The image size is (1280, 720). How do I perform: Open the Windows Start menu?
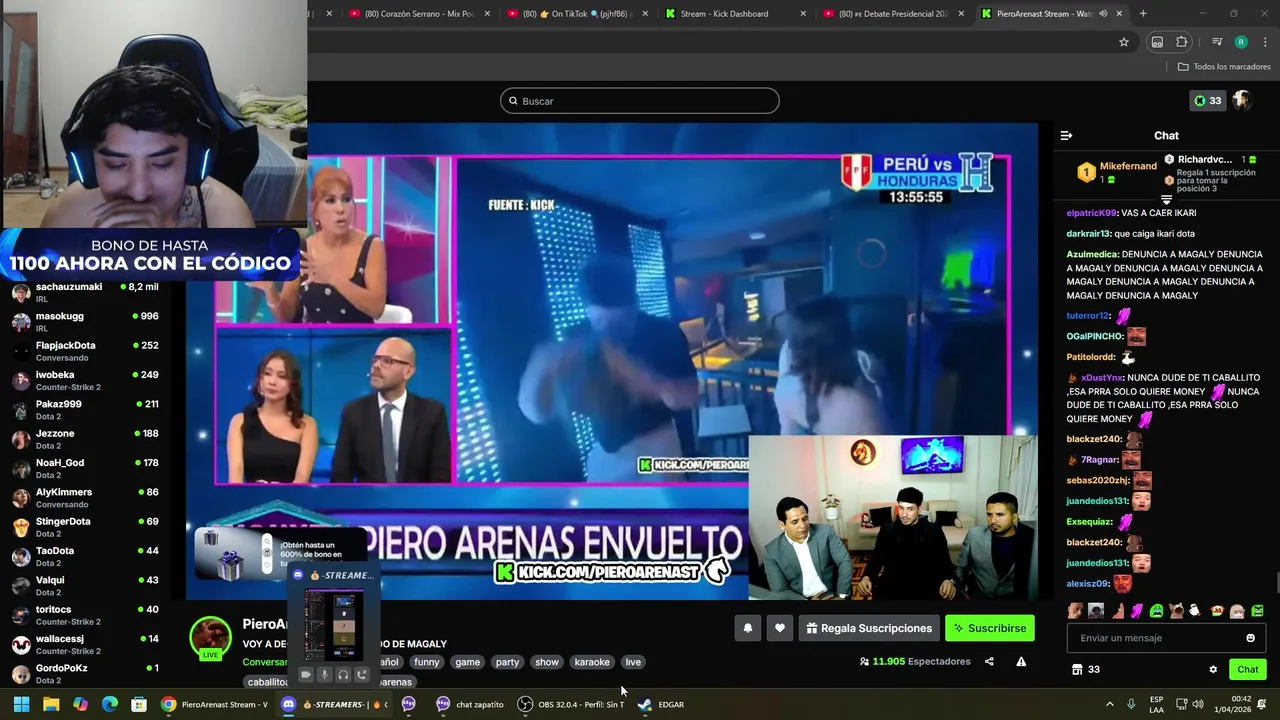pos(21,704)
